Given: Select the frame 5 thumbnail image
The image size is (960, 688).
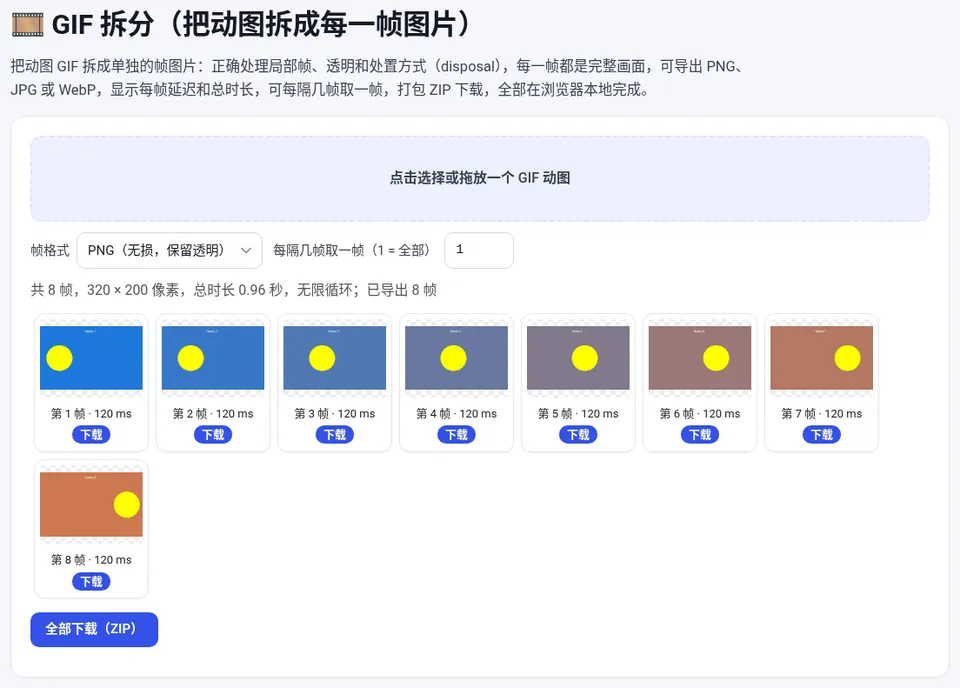Looking at the screenshot, I should [x=578, y=358].
